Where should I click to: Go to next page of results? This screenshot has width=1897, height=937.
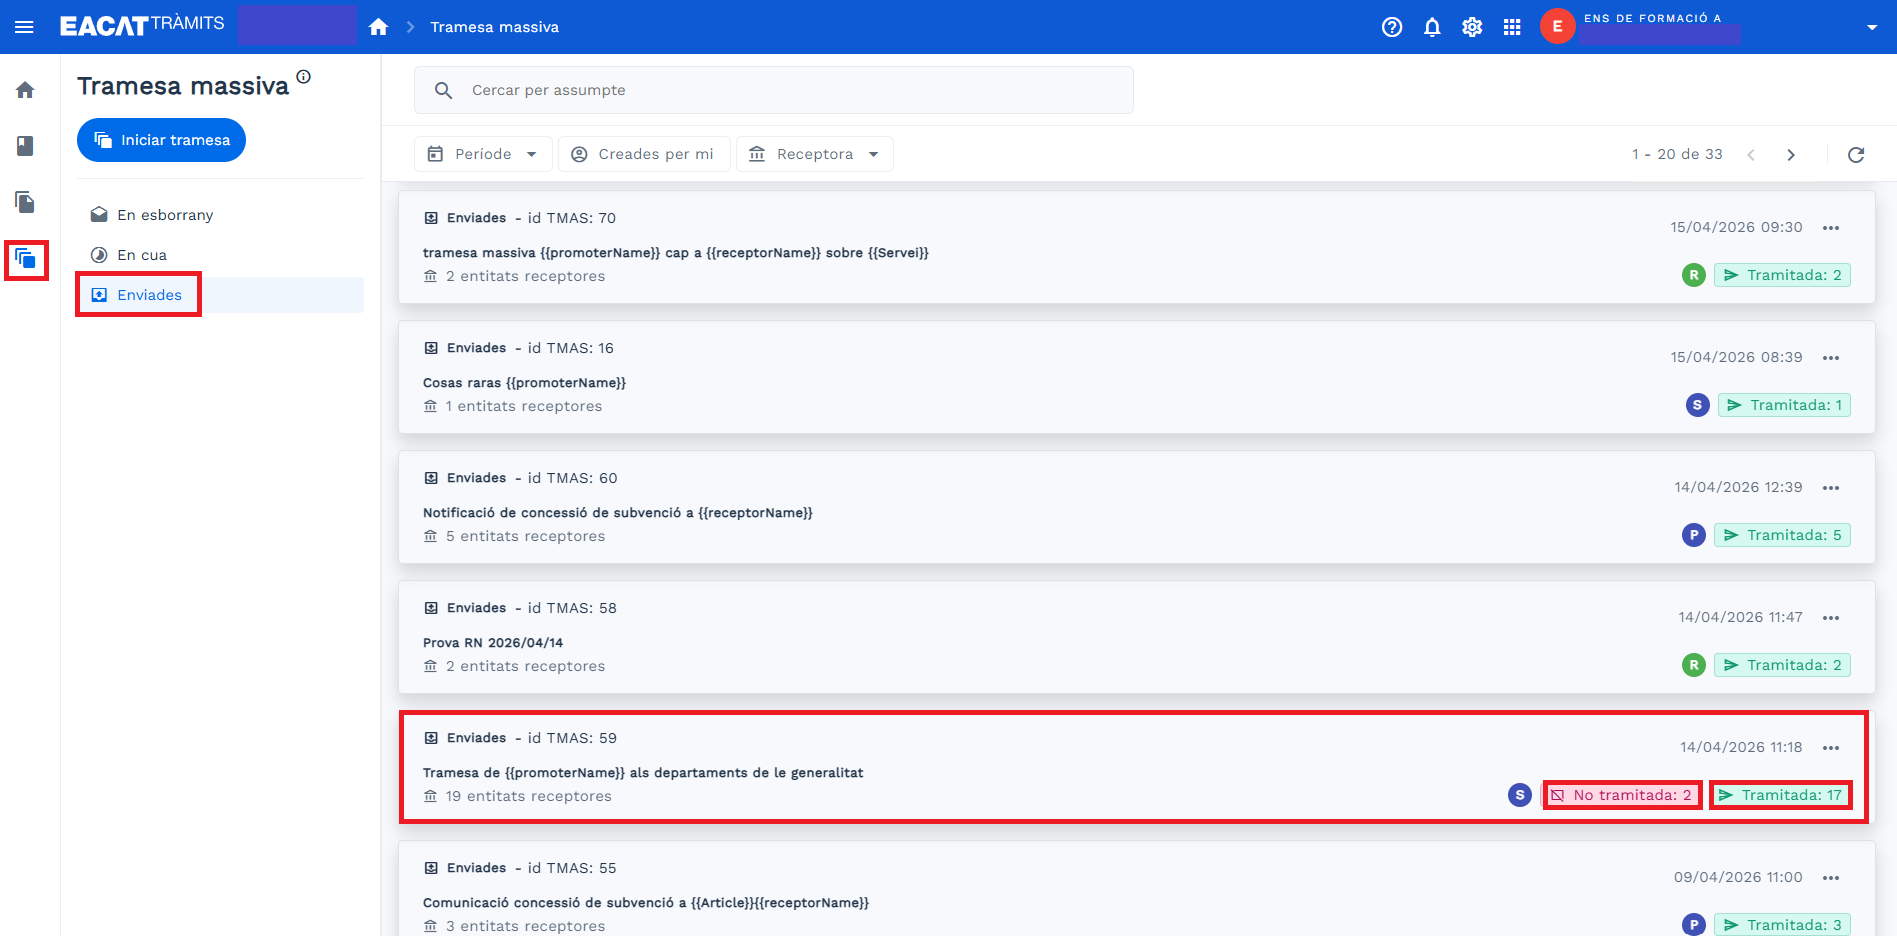point(1791,154)
